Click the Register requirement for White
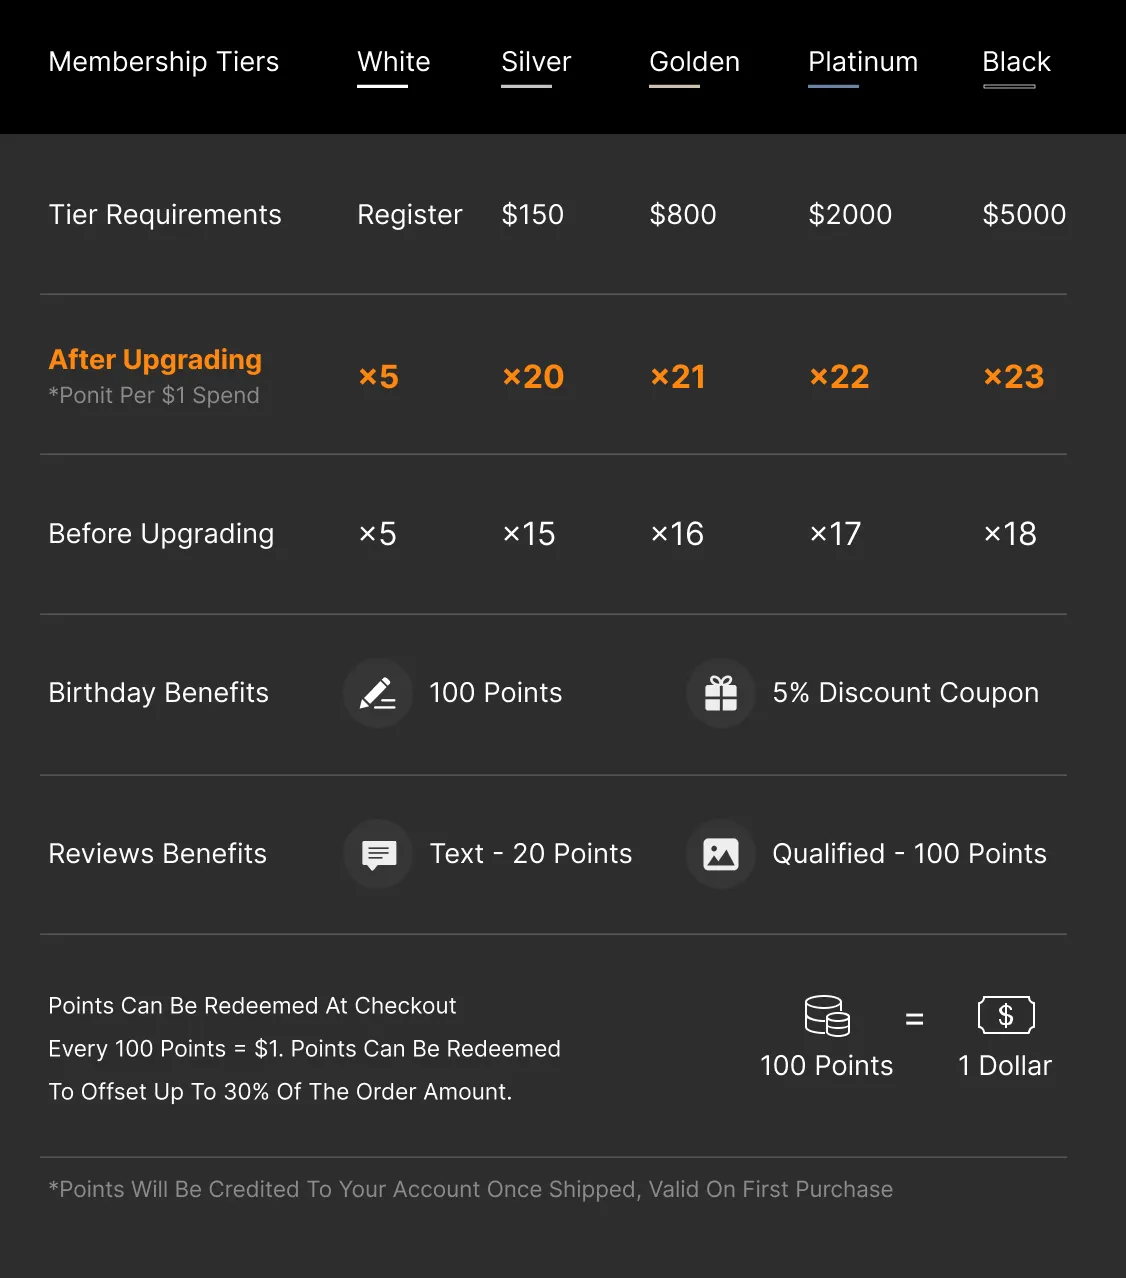The image size is (1126, 1278). click(x=409, y=215)
